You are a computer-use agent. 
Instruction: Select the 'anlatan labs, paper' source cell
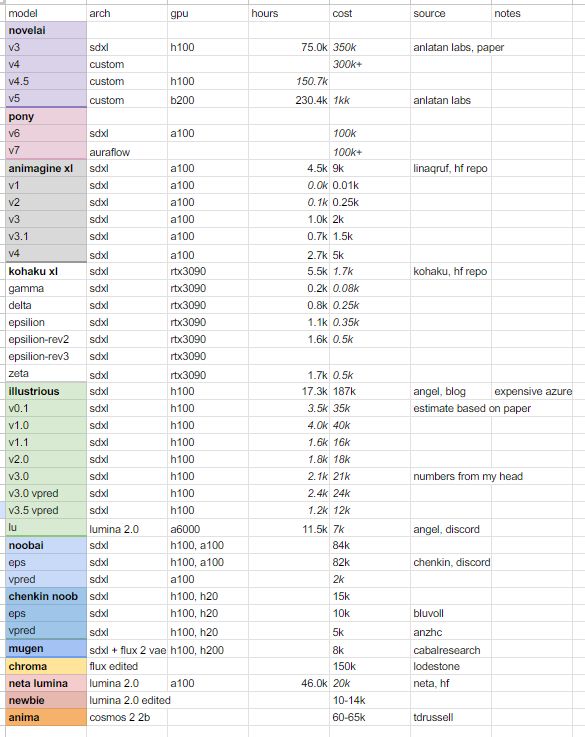(x=459, y=47)
